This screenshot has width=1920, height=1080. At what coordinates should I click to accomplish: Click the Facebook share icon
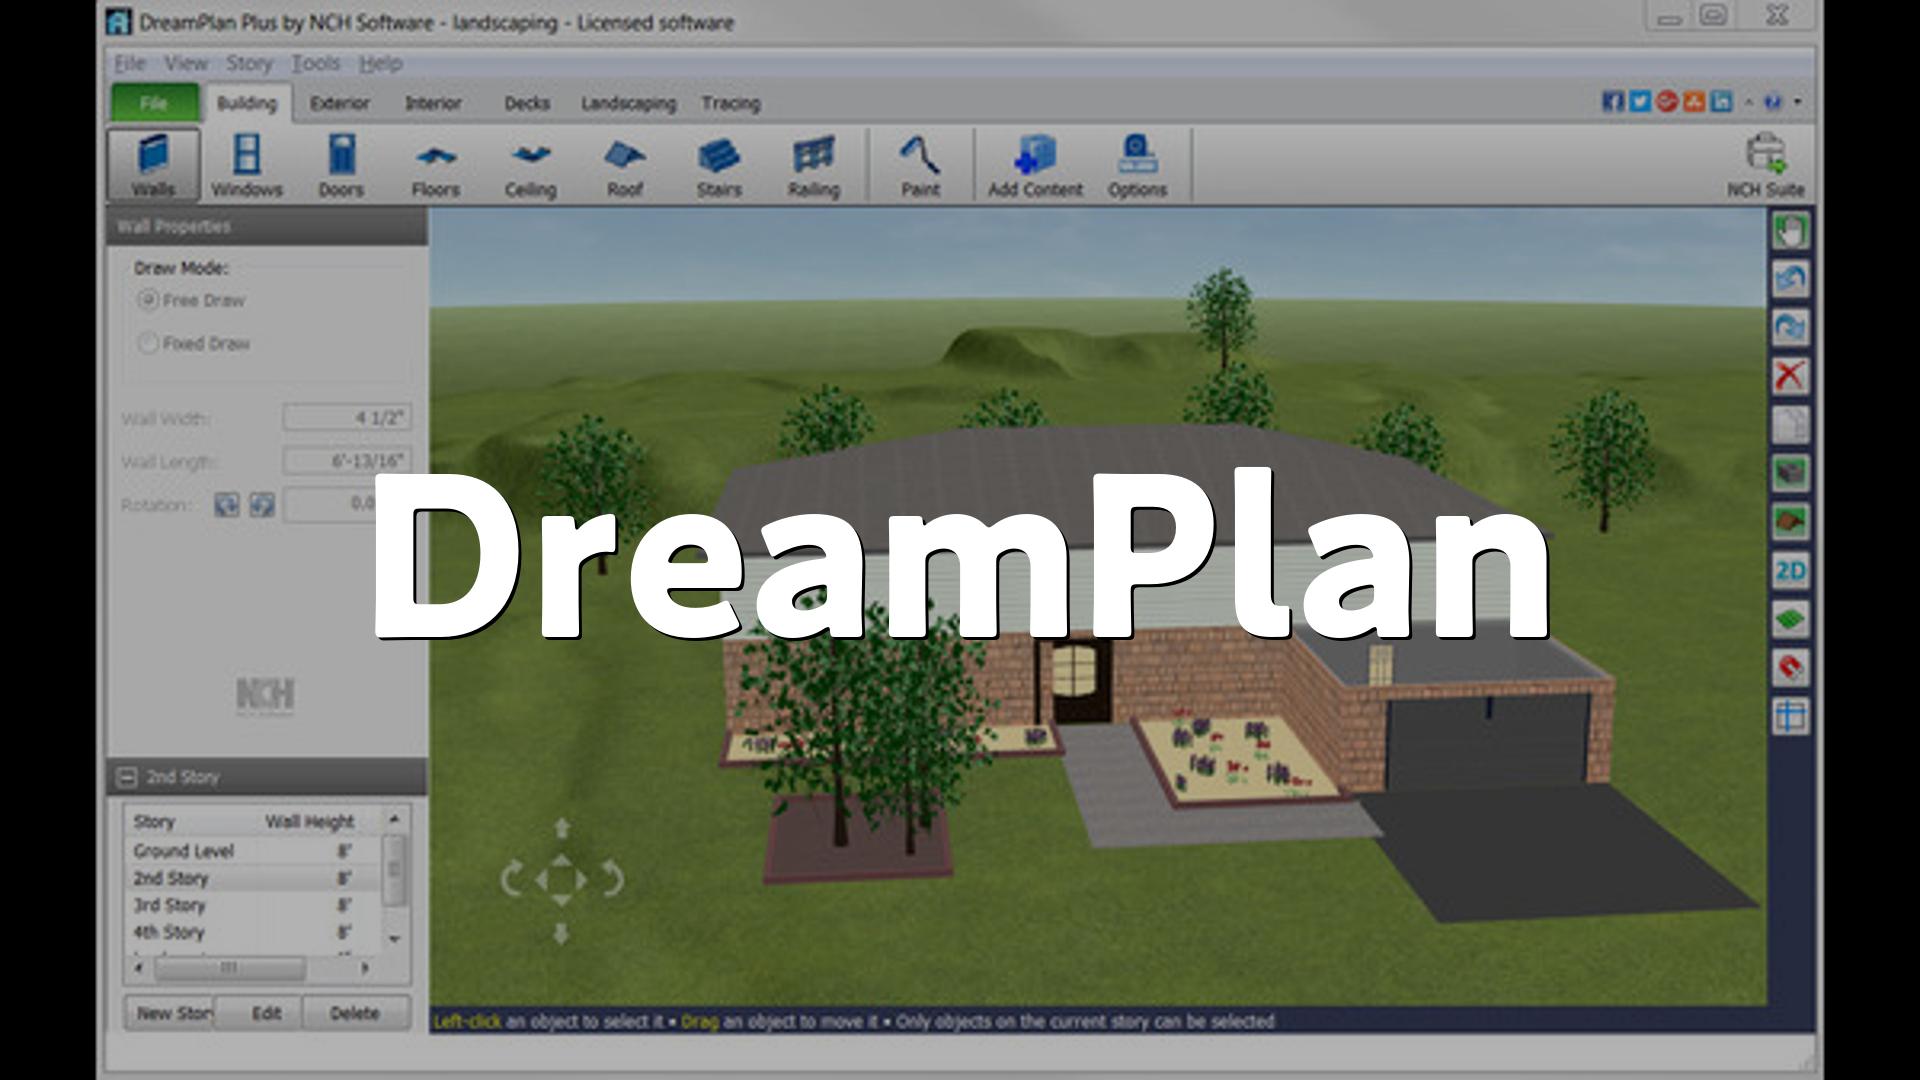[1613, 101]
